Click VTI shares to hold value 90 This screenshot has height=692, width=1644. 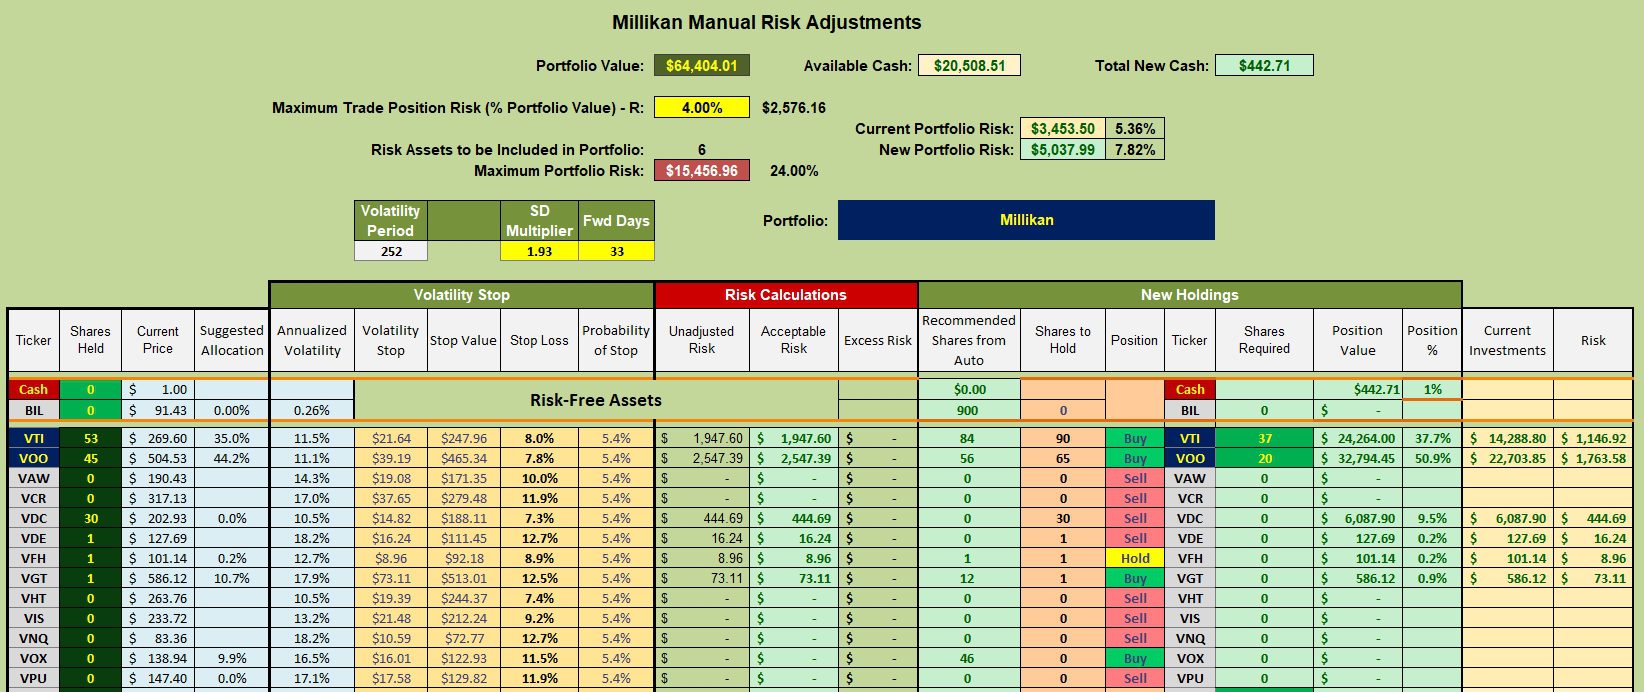pyautogui.click(x=1063, y=438)
